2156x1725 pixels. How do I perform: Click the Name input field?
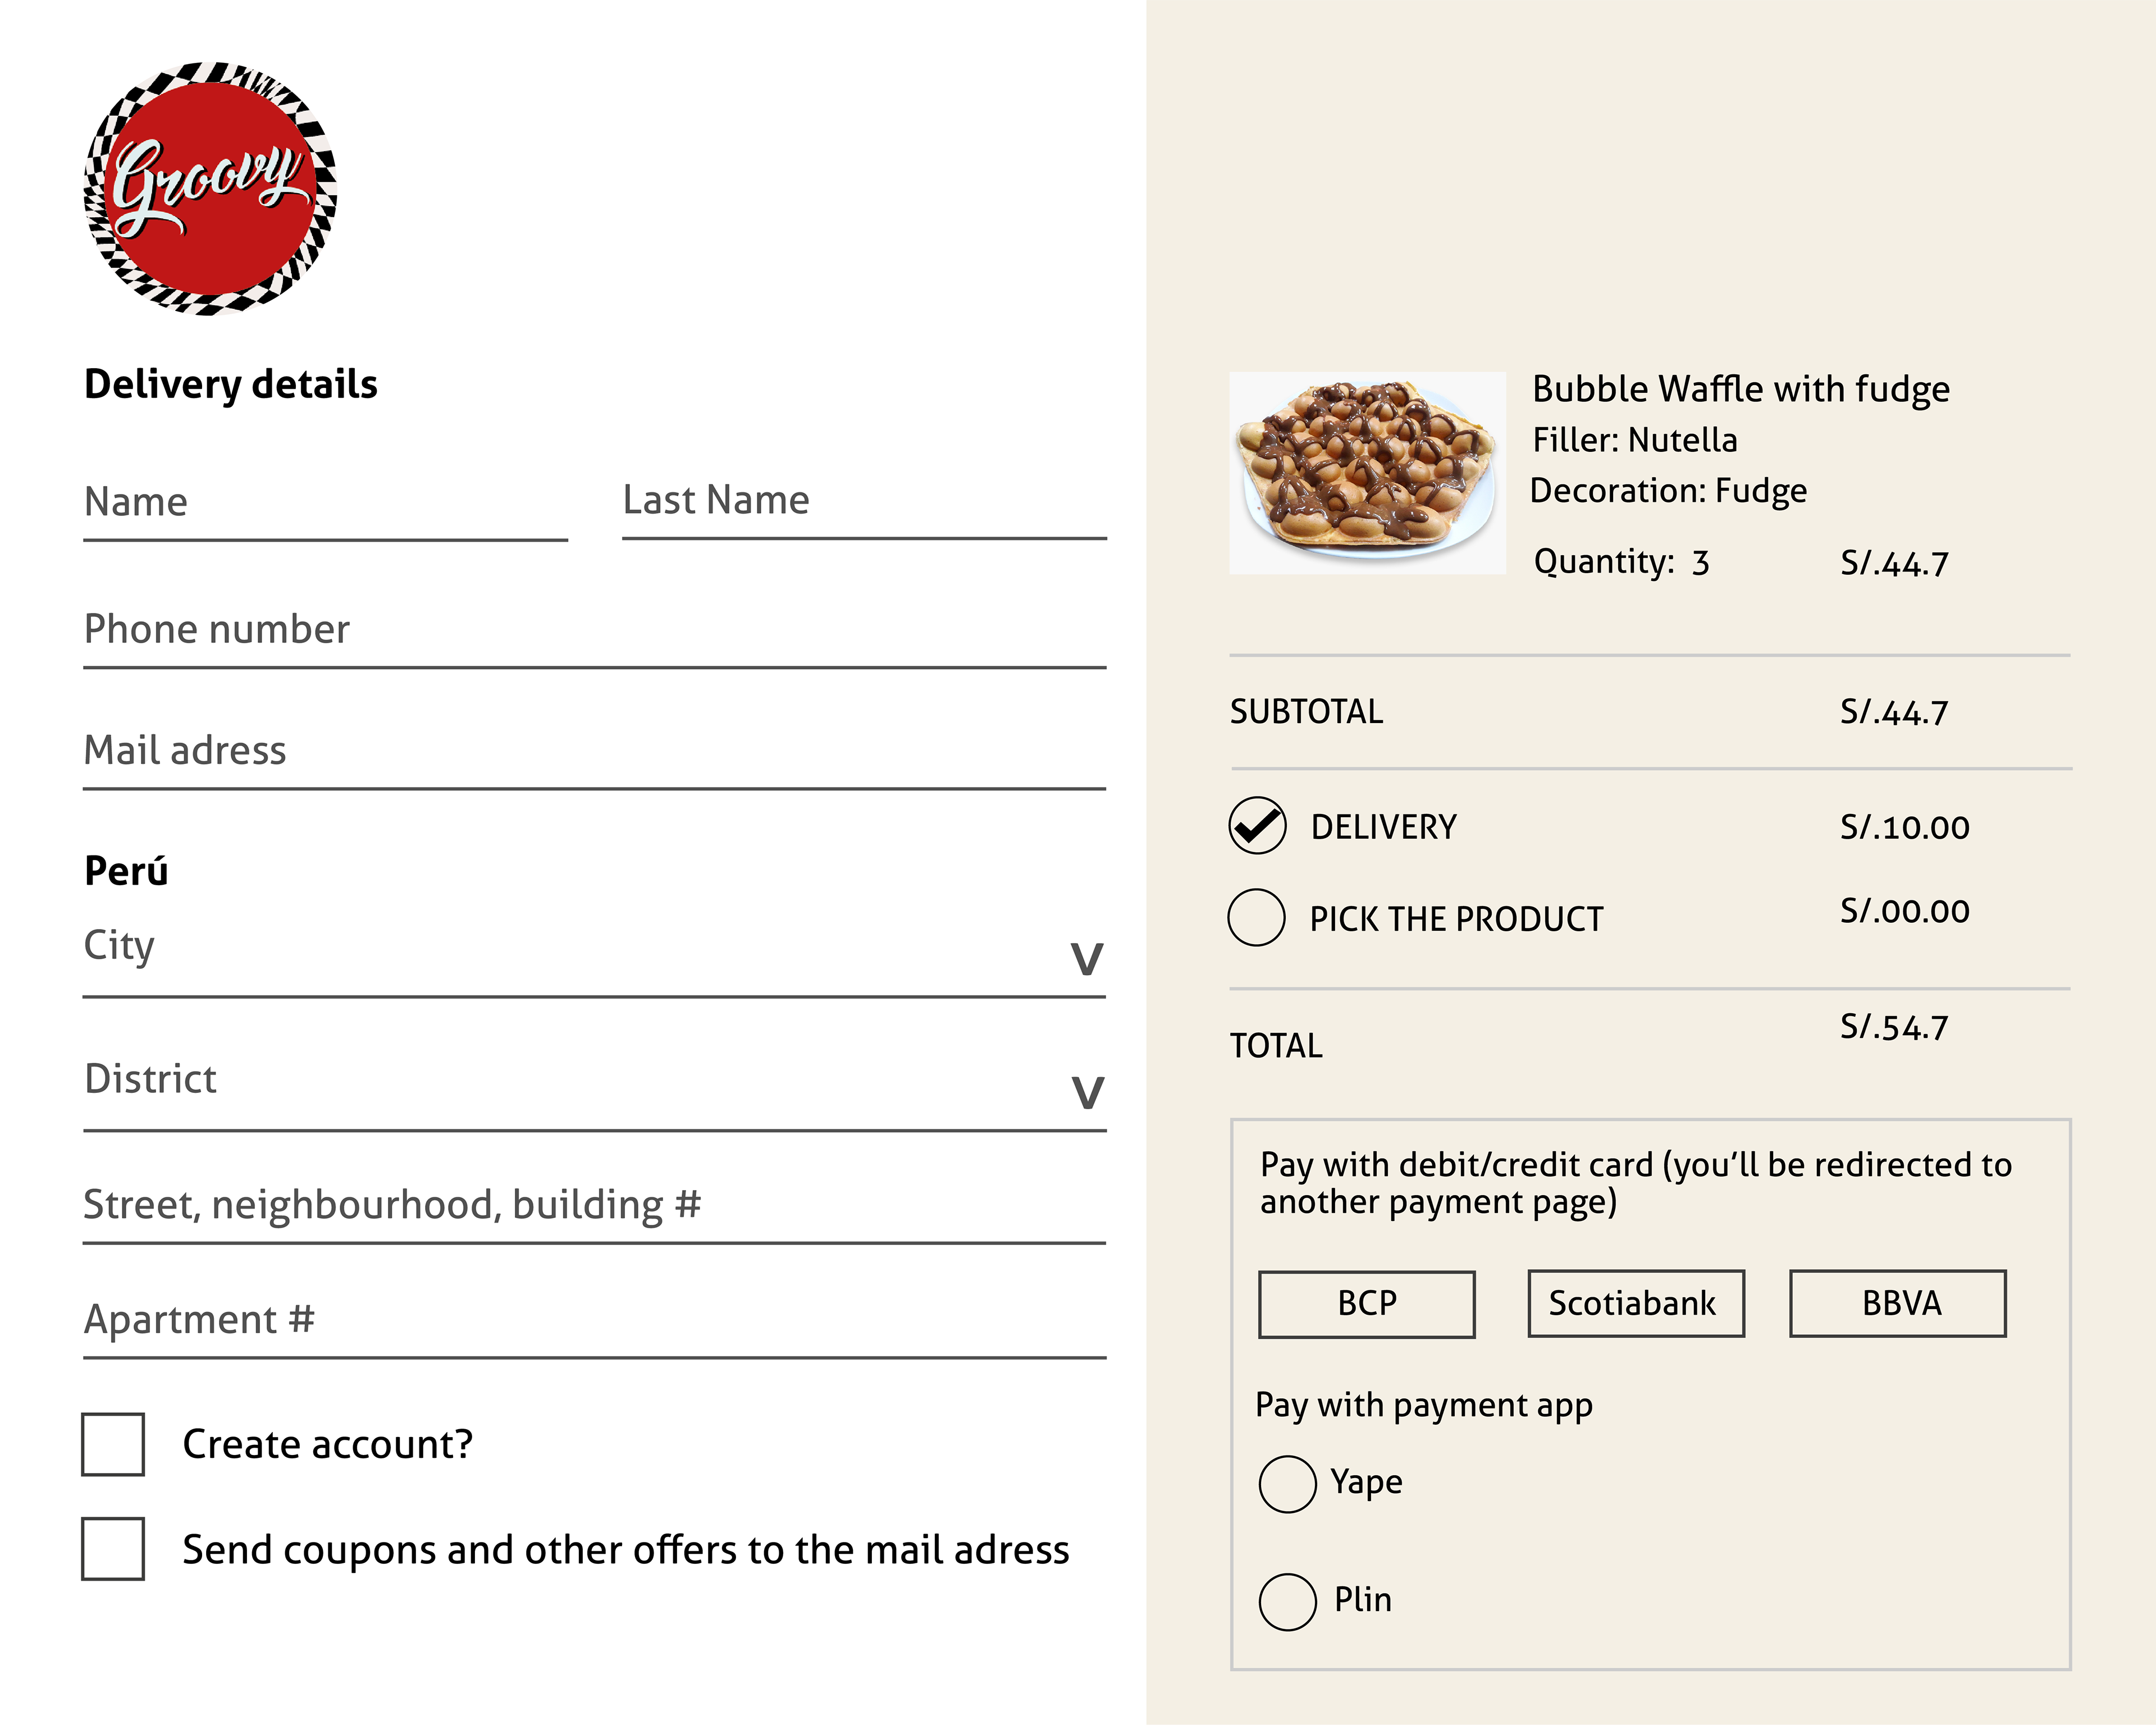click(325, 504)
